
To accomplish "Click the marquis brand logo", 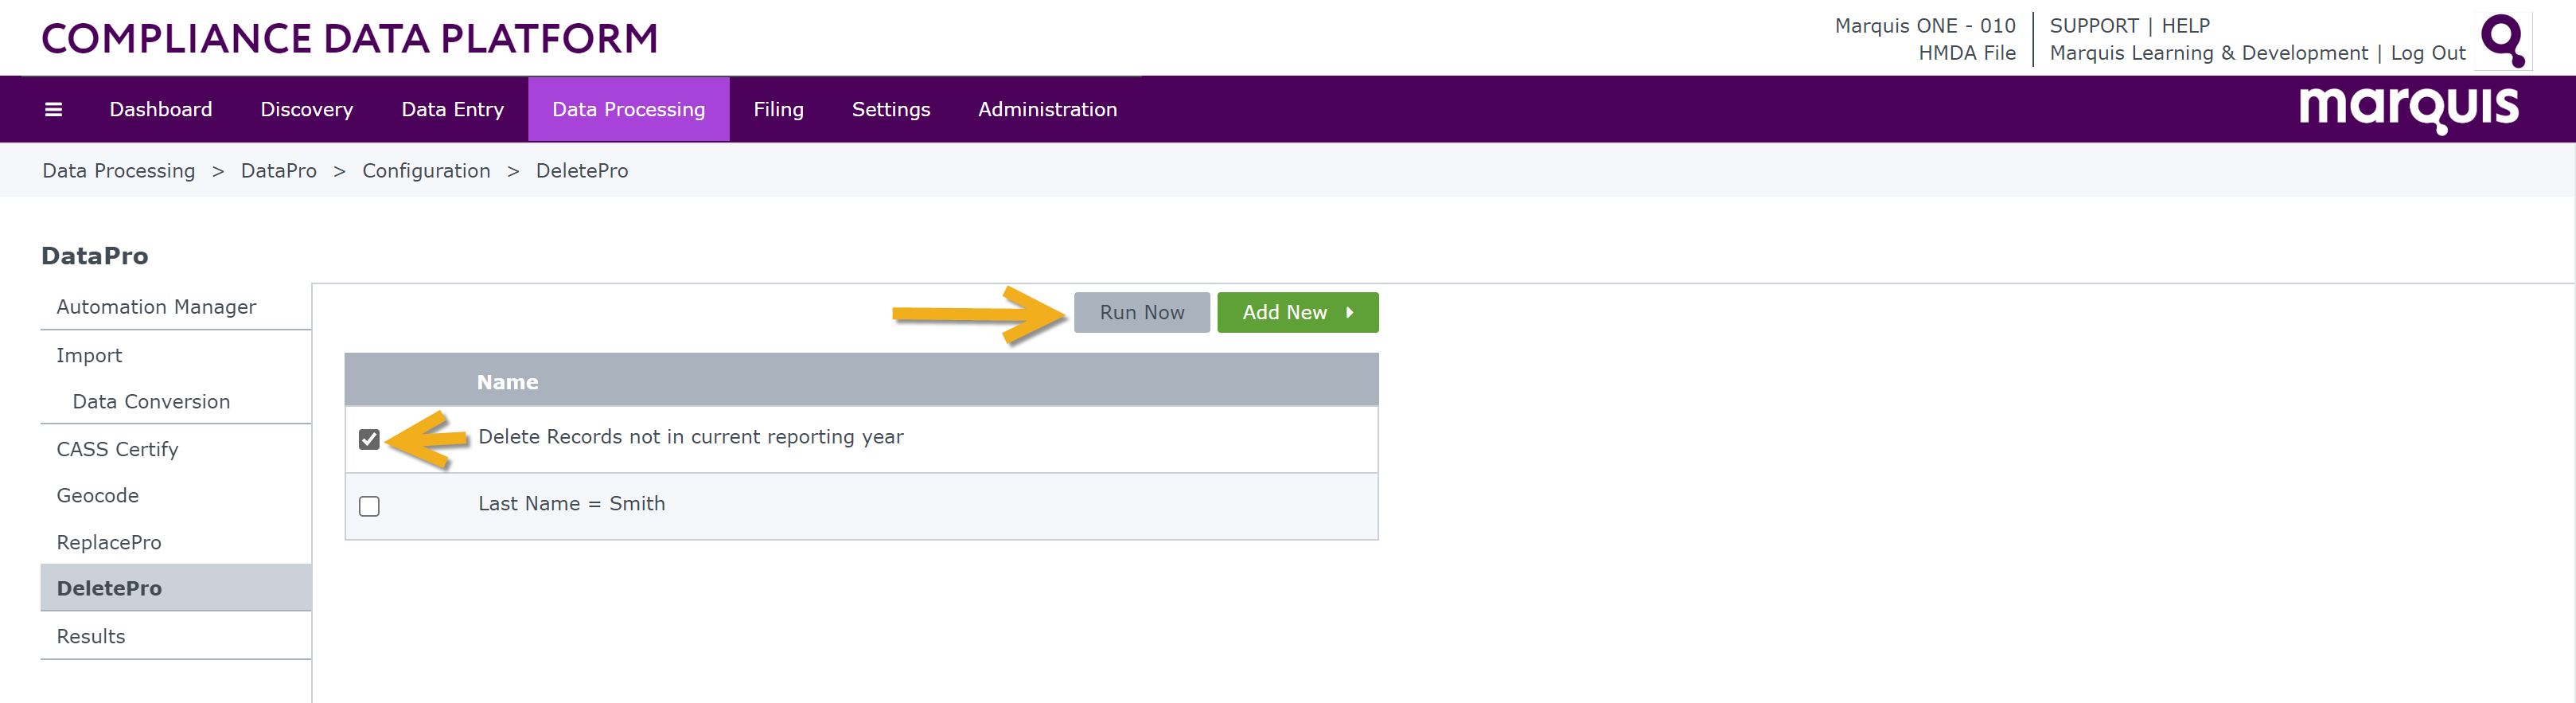I will click(x=2408, y=109).
